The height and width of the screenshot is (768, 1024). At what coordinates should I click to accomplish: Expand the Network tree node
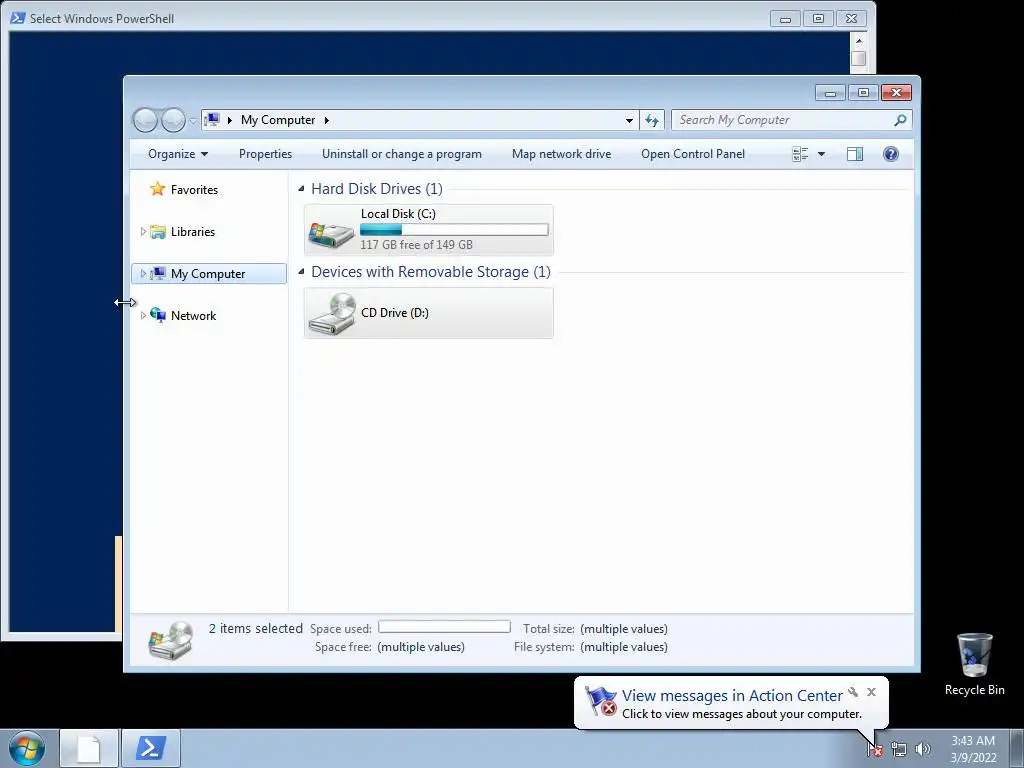(143, 315)
